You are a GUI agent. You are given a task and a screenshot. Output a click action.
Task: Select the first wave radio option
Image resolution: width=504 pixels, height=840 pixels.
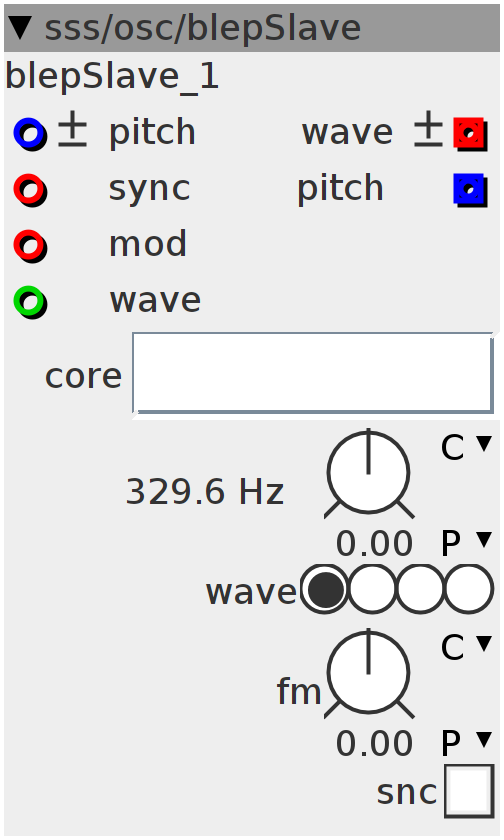[x=324, y=589]
